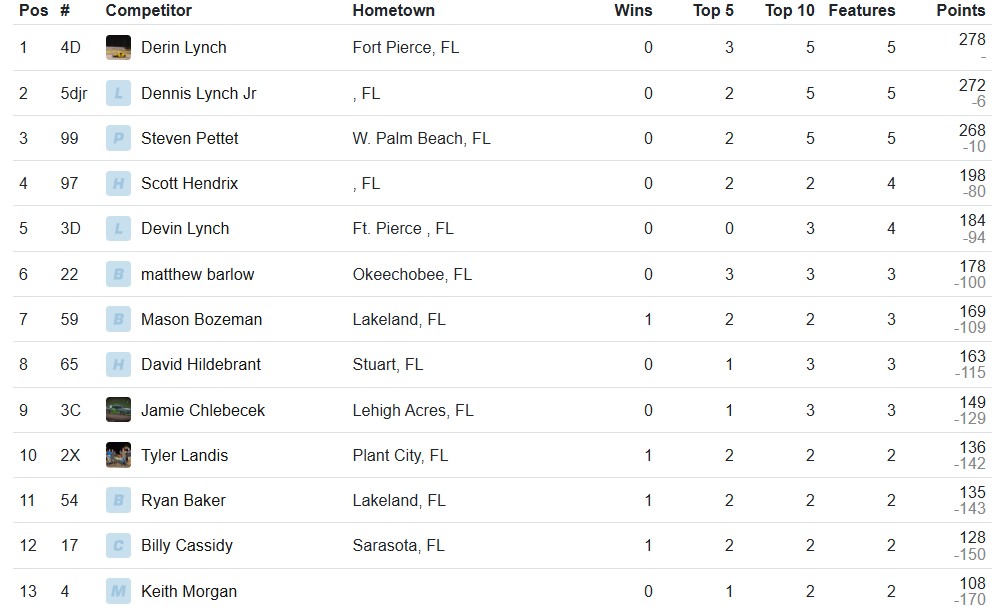Sort by the Top 5 column header
Image resolution: width=998 pixels, height=607 pixels.
(713, 10)
